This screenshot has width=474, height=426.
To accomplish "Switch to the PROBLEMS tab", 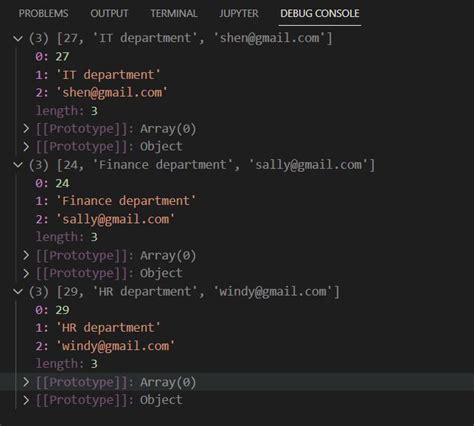I will pos(43,13).
